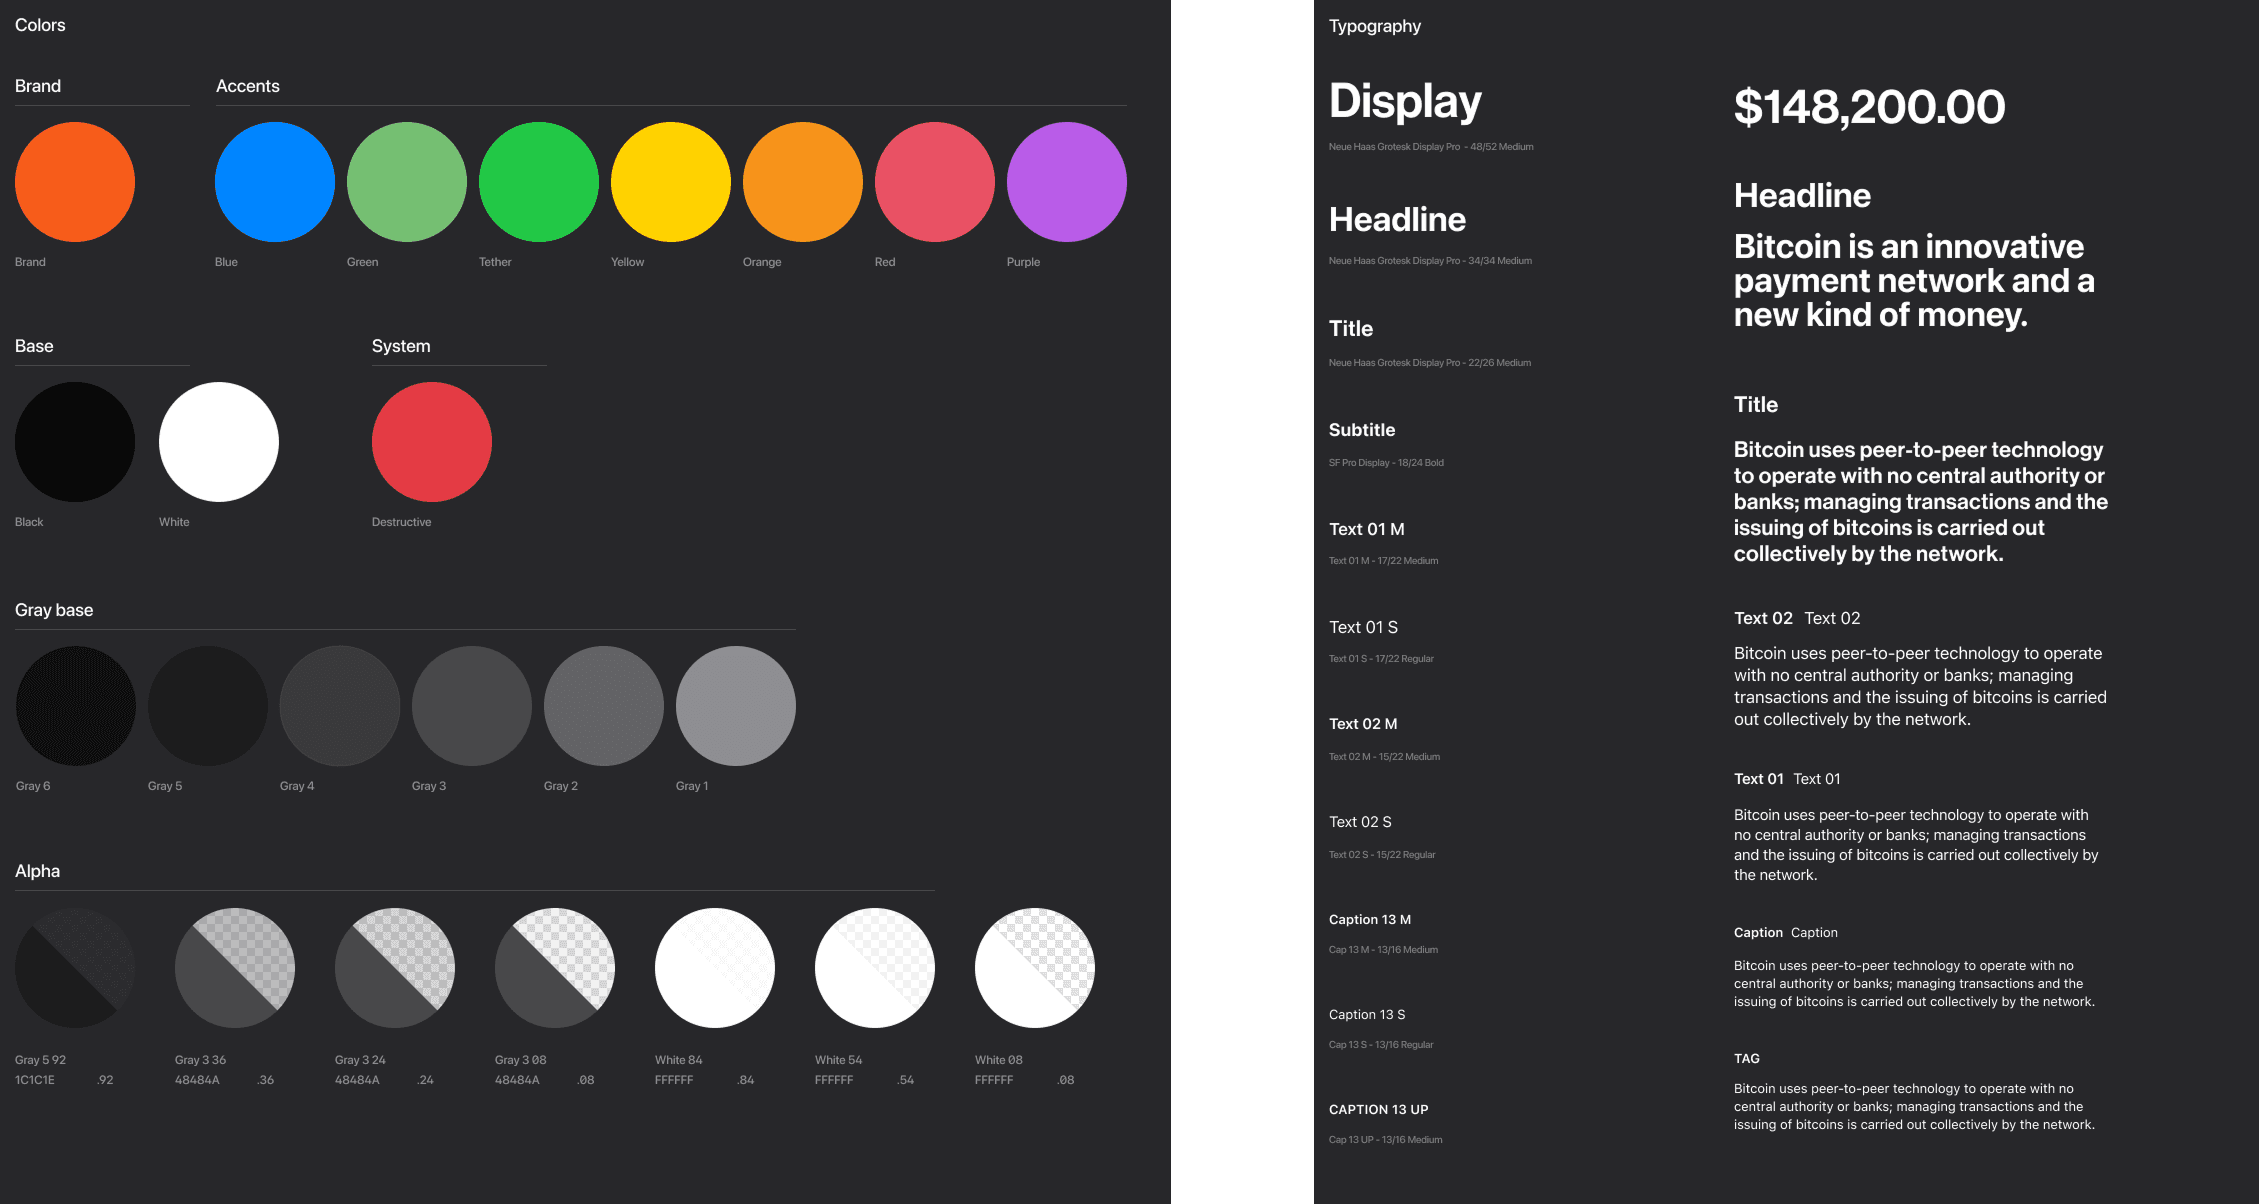
Task: Select the CAPTION 13 UP style label
Action: (1378, 1109)
